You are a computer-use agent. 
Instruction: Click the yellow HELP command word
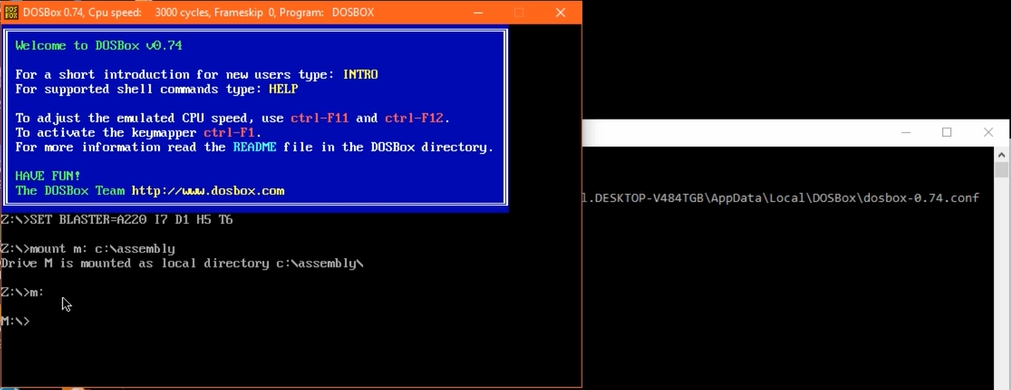283,89
